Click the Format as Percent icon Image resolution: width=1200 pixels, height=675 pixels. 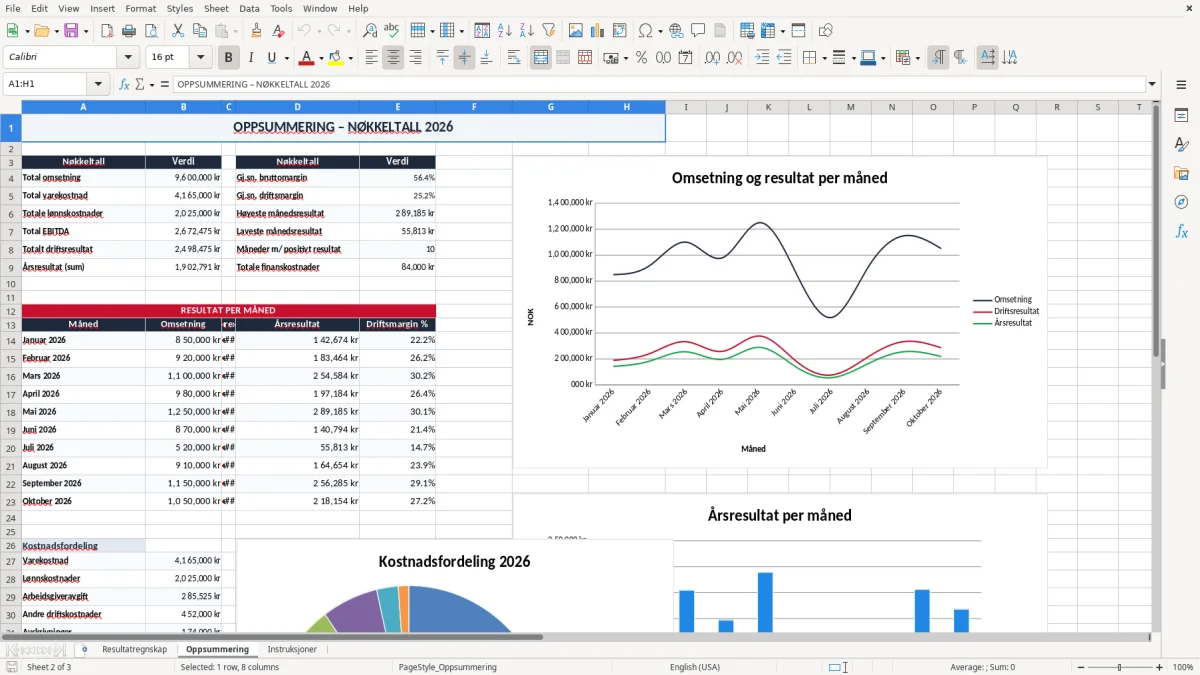point(641,58)
